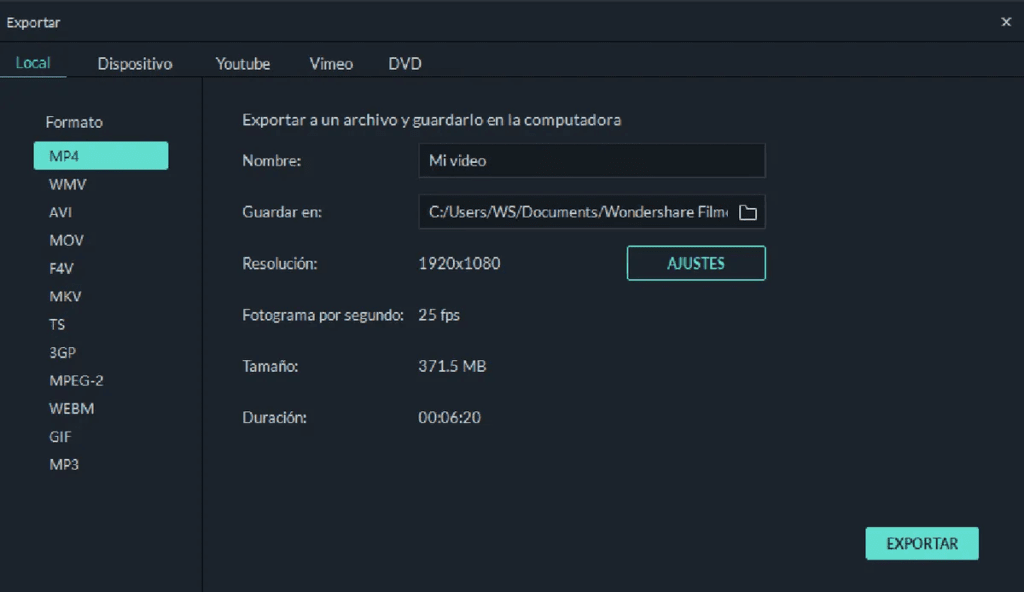The width and height of the screenshot is (1024, 592).
Task: Open the Youtube tab
Action: pos(242,63)
